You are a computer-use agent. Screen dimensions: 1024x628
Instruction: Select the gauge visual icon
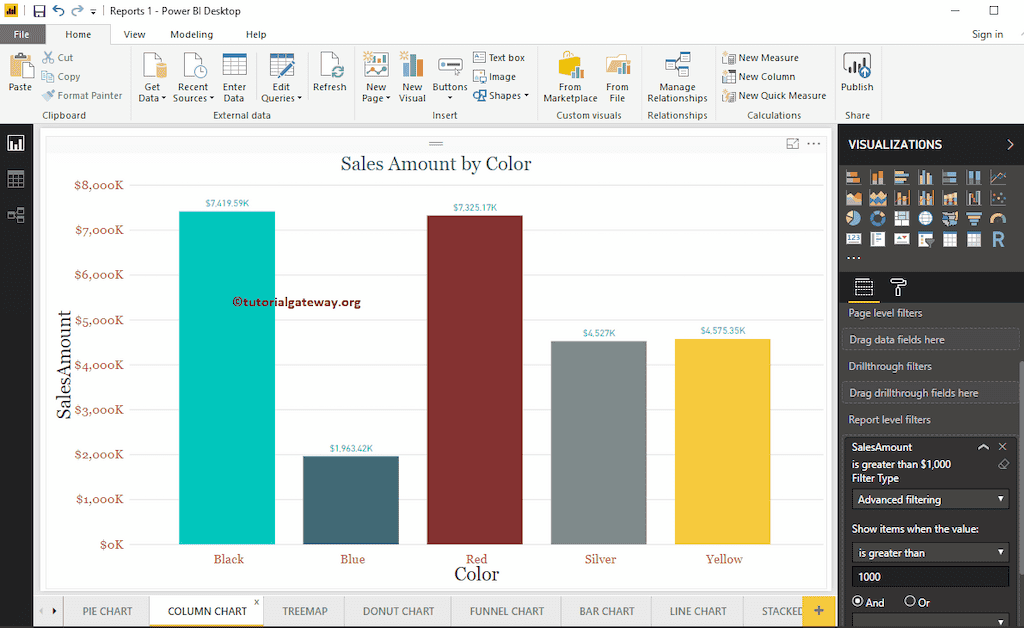[998, 219]
